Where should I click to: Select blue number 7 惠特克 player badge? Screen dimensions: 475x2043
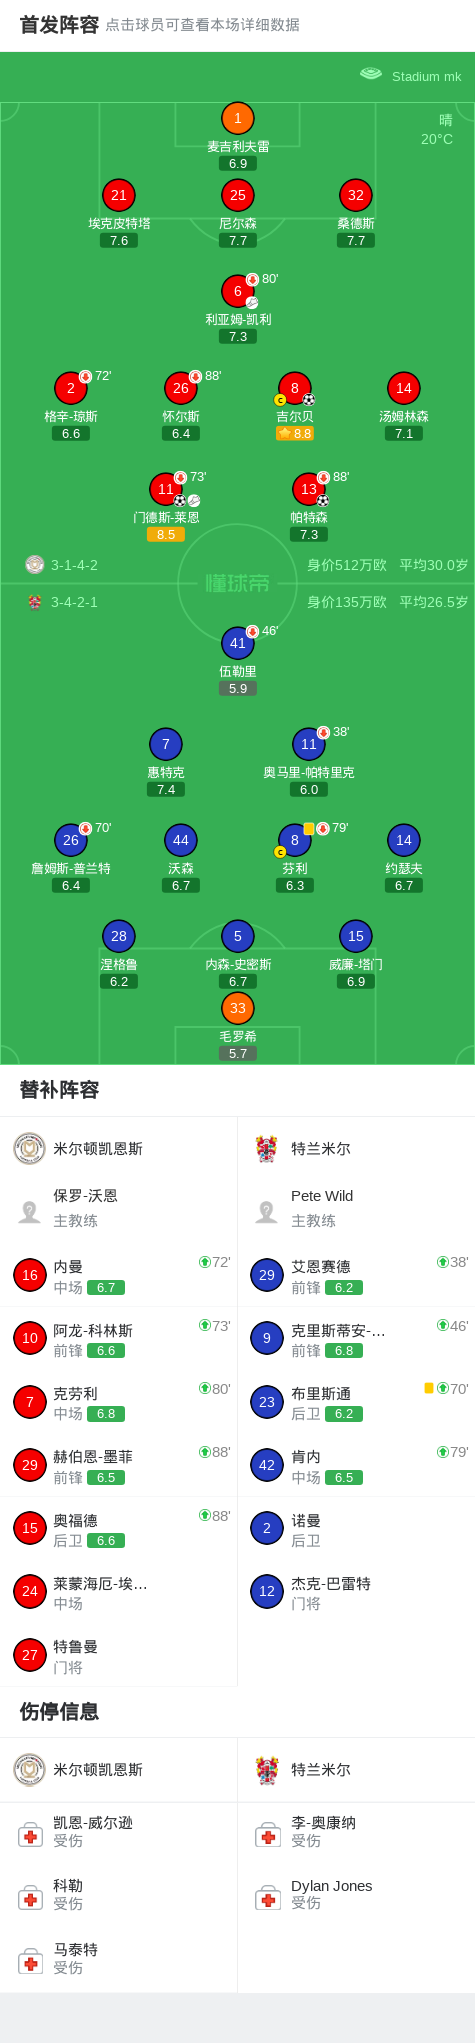[166, 744]
